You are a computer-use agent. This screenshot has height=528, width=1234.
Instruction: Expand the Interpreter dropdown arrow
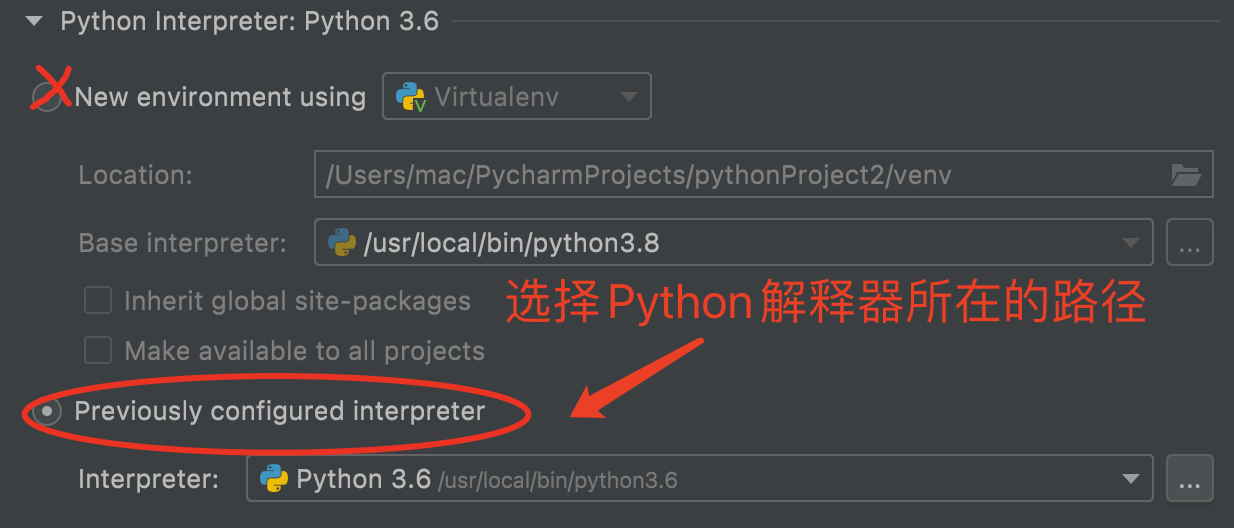pyautogui.click(x=1131, y=479)
